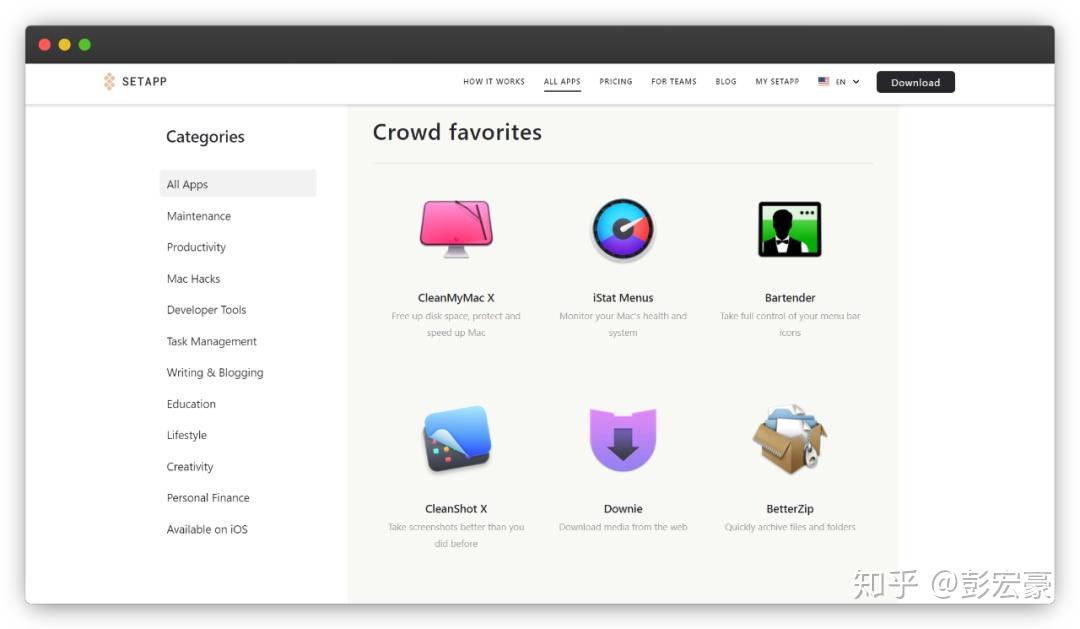This screenshot has width=1080, height=629.
Task: Select the Productivity category
Action: coord(196,247)
